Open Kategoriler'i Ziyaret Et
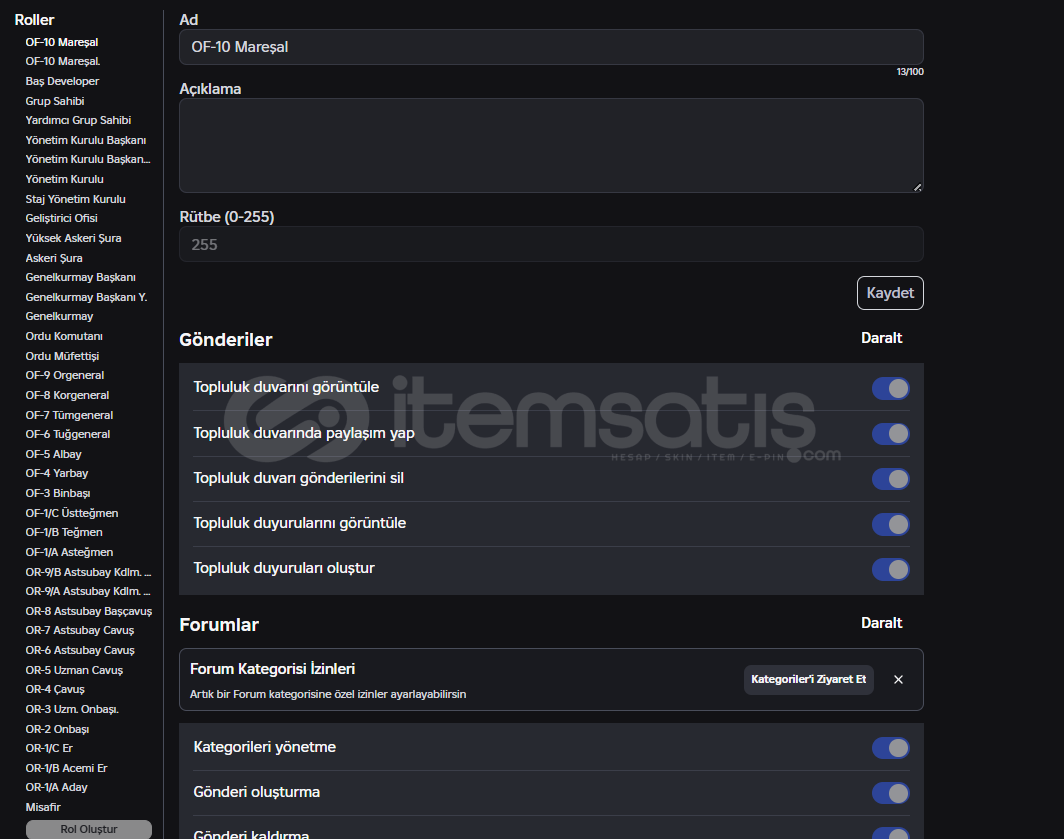 pos(808,680)
